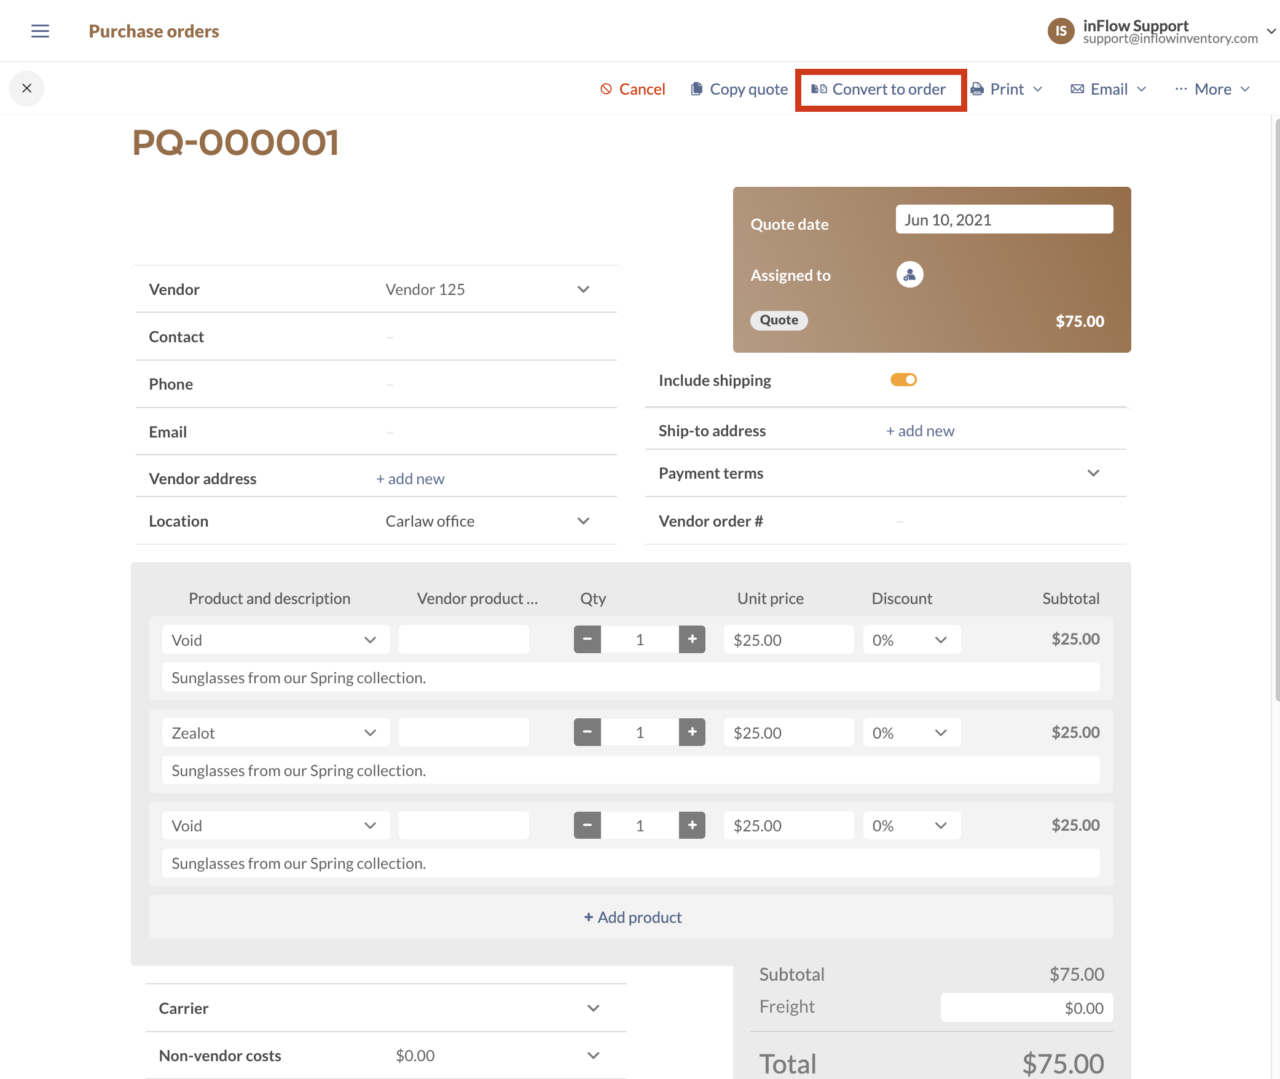The width and height of the screenshot is (1280, 1079).
Task: Click the Zealot vendor product code field
Action: click(x=464, y=733)
